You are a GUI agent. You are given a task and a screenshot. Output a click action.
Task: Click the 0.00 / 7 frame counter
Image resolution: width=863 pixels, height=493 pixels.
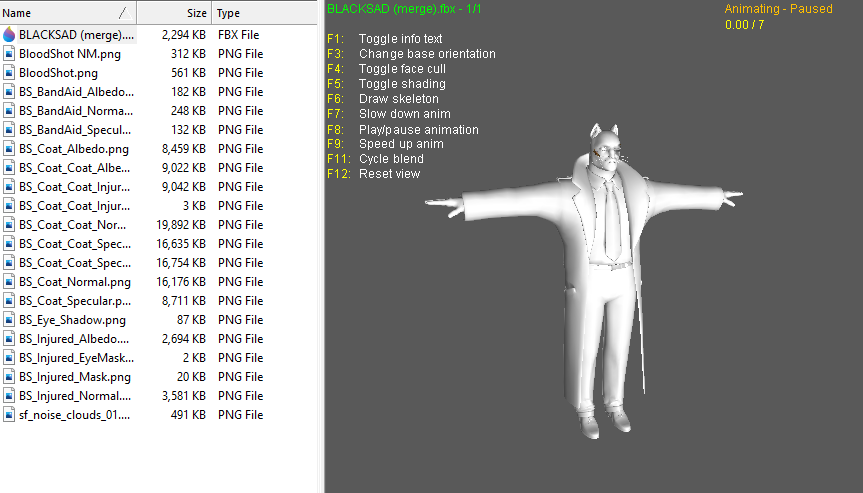[745, 25]
